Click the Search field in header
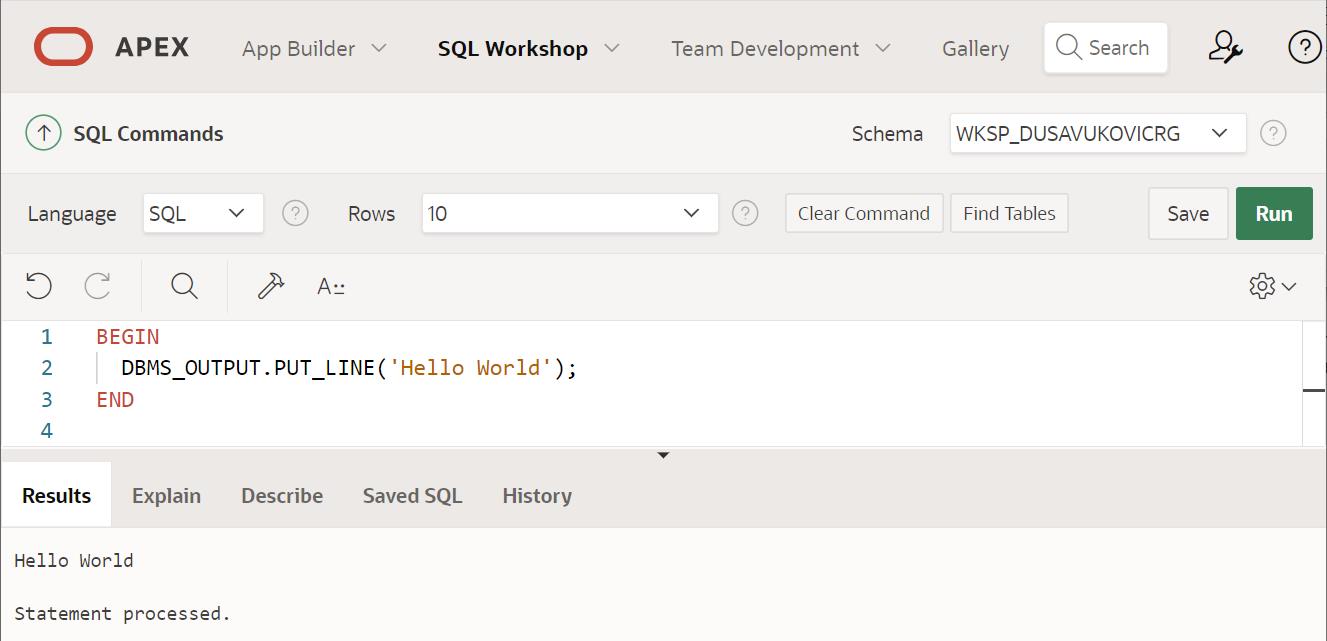The width and height of the screenshot is (1327, 641). tap(1106, 48)
